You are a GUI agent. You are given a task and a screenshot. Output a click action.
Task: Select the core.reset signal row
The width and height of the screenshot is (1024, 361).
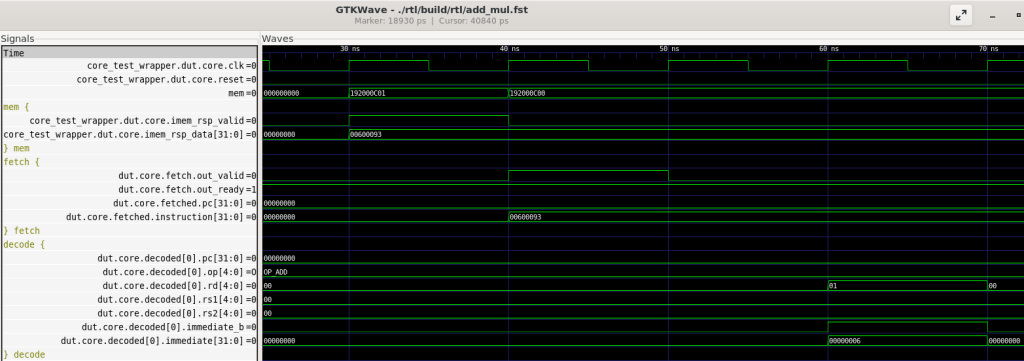click(x=129, y=80)
